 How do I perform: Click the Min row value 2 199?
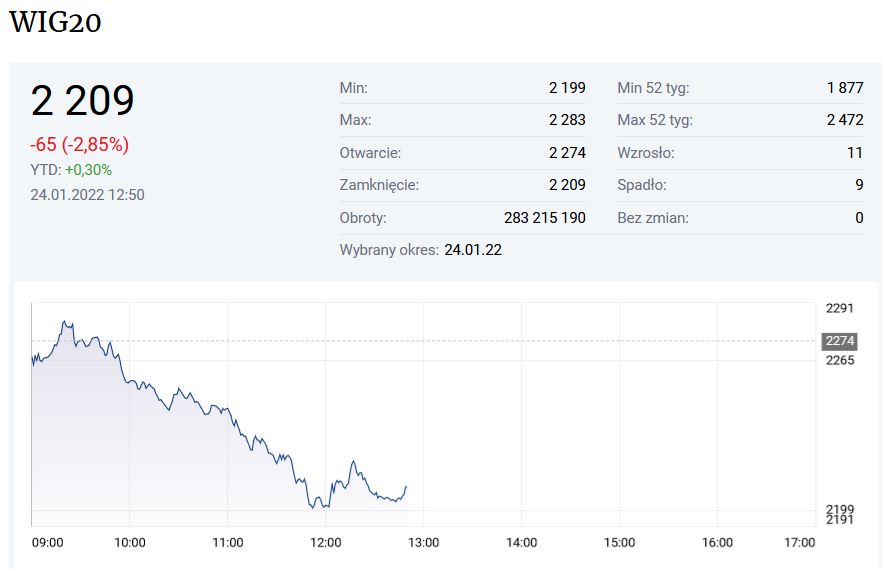[x=567, y=88]
